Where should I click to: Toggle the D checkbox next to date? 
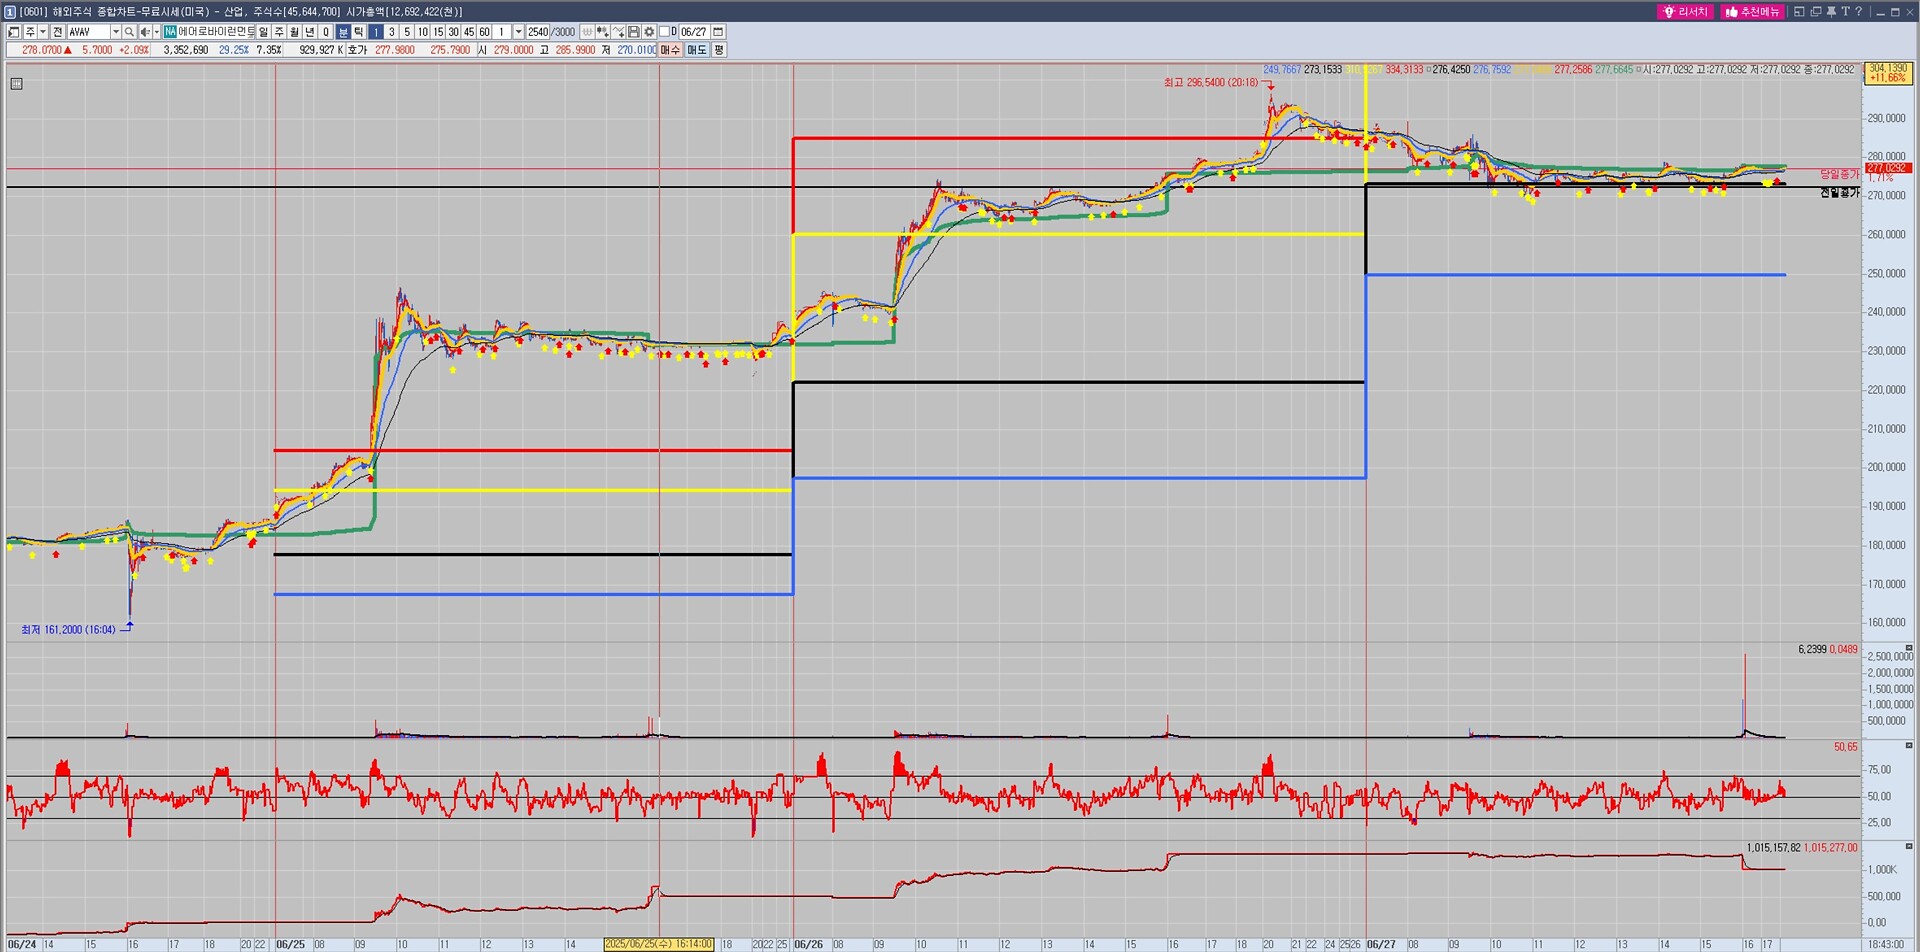coord(664,32)
